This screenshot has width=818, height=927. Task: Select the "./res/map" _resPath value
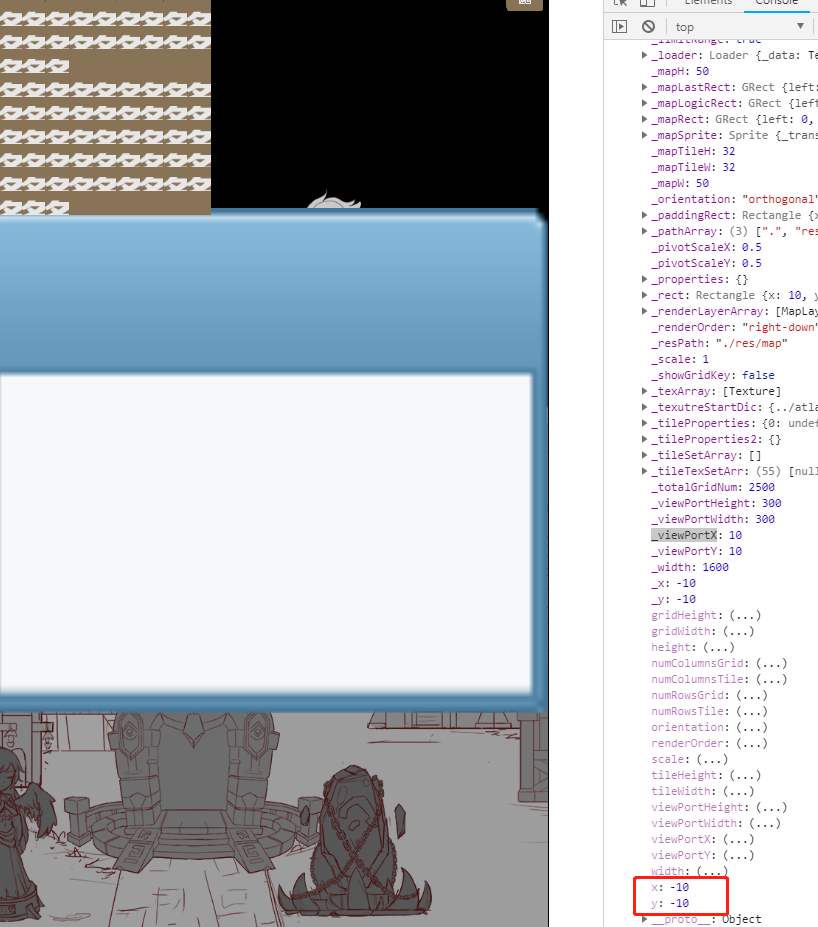(x=752, y=343)
